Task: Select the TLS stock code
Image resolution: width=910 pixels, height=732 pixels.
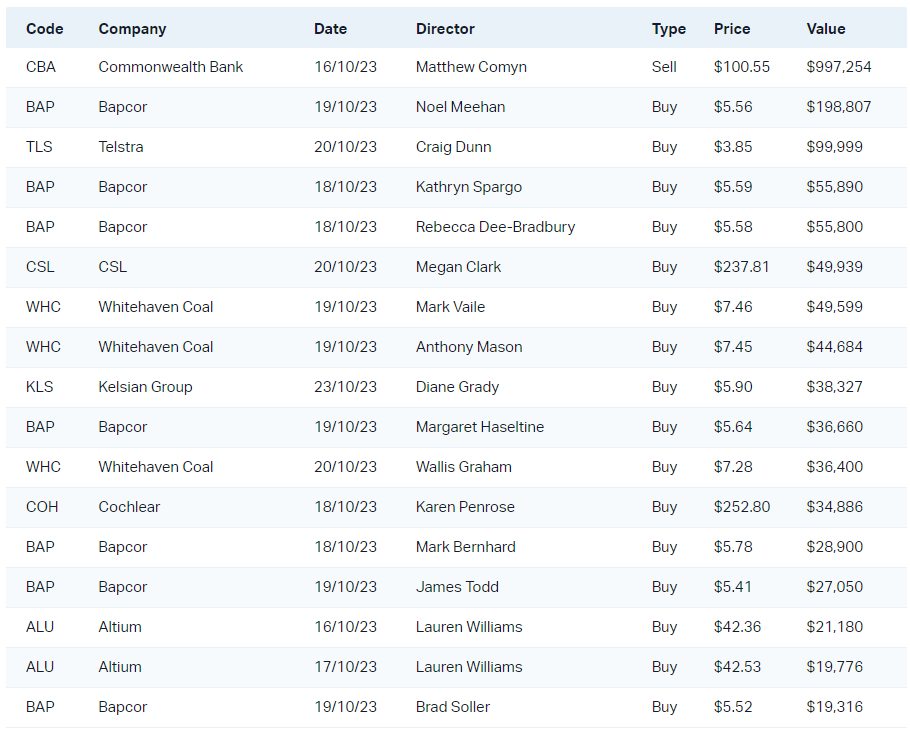Action: (39, 147)
